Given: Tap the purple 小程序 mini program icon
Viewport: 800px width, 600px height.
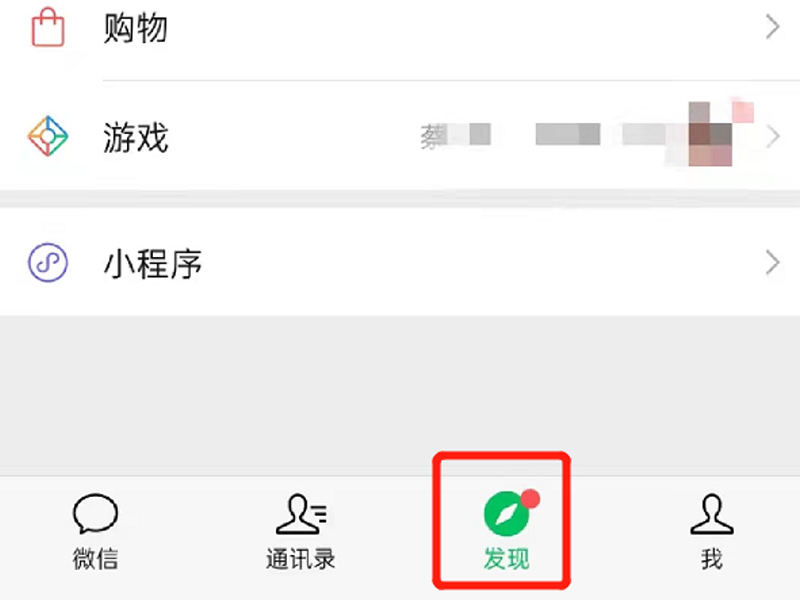Looking at the screenshot, I should click(47, 263).
